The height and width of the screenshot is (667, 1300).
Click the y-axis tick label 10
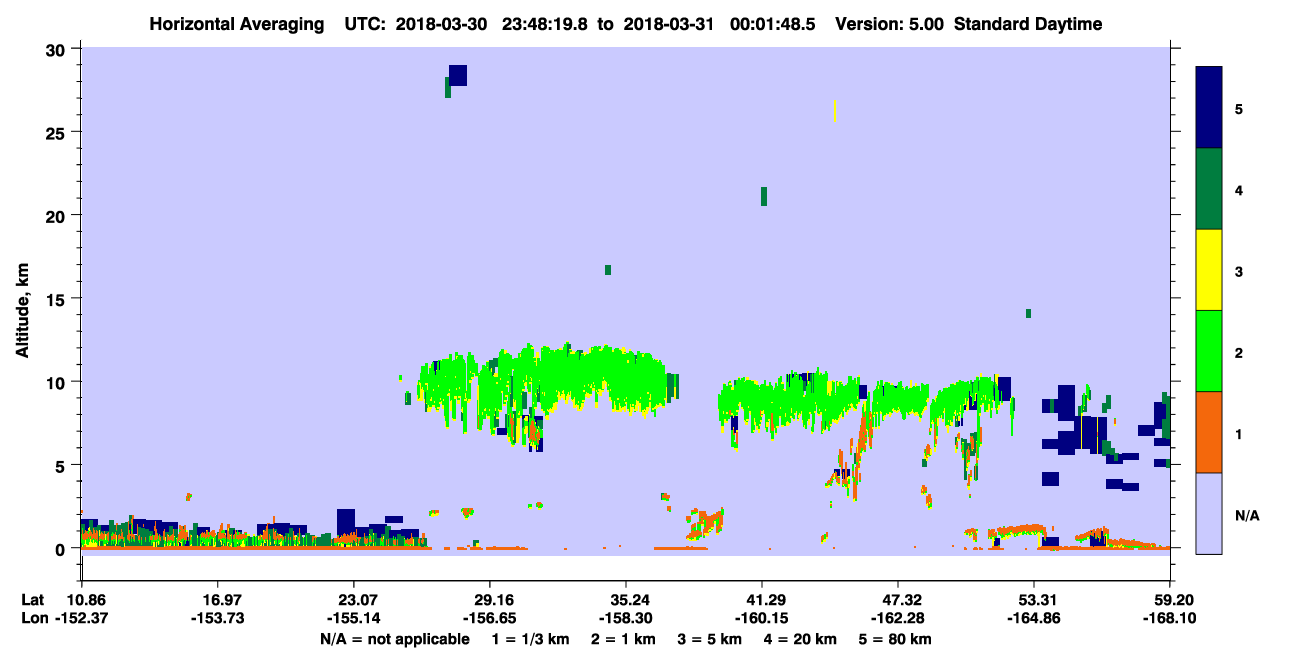coord(58,382)
